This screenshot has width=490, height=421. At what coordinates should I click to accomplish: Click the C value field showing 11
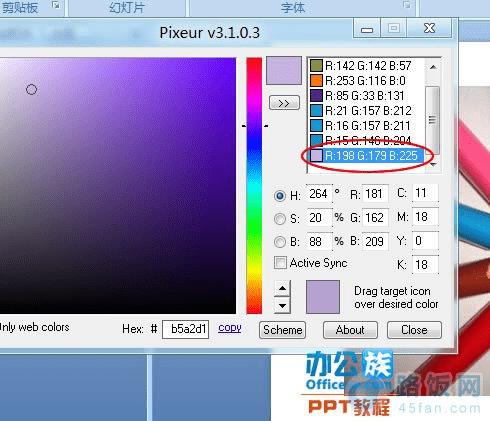pos(425,193)
